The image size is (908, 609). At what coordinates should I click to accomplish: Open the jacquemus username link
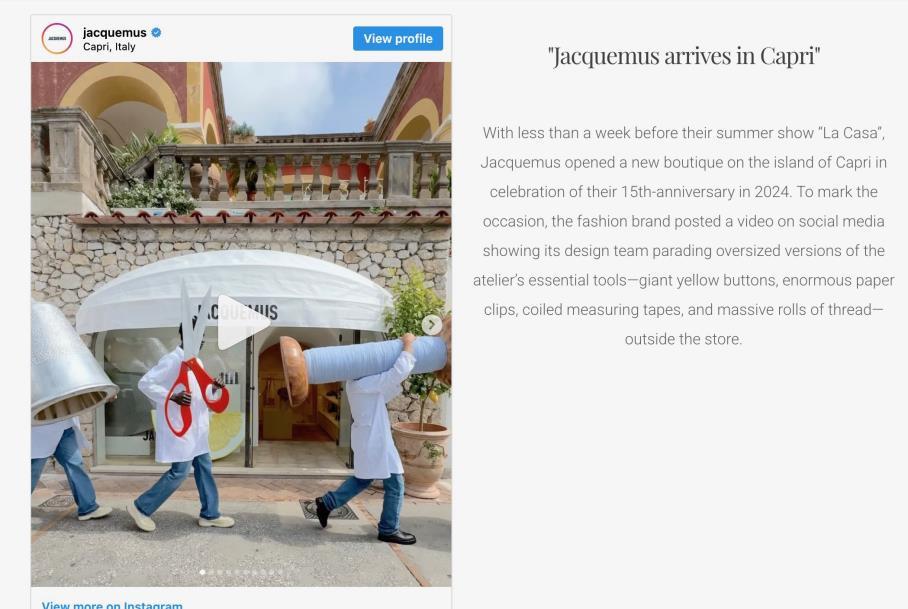pyautogui.click(x=115, y=32)
